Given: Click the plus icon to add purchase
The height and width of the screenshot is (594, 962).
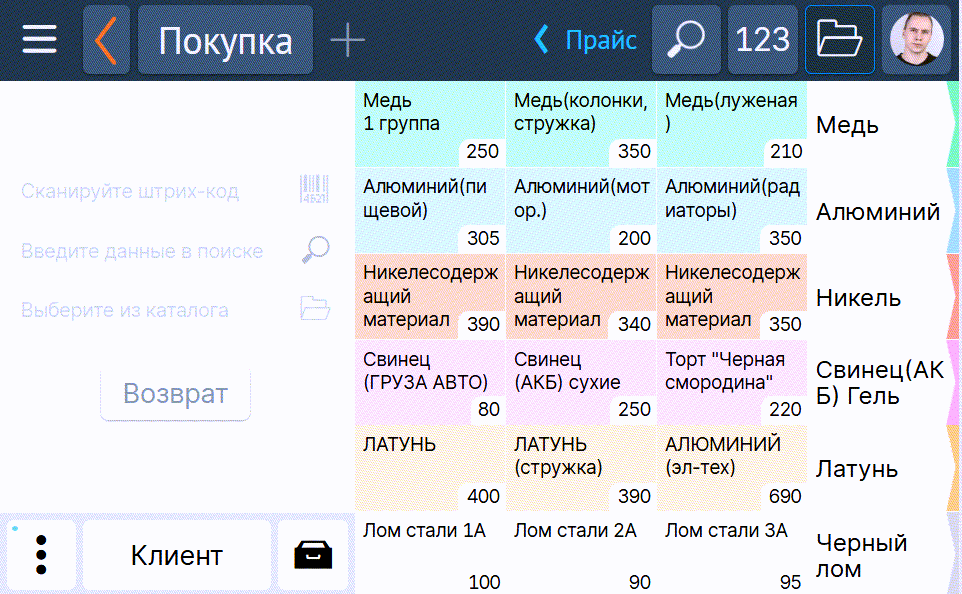Looking at the screenshot, I should pyautogui.click(x=347, y=40).
